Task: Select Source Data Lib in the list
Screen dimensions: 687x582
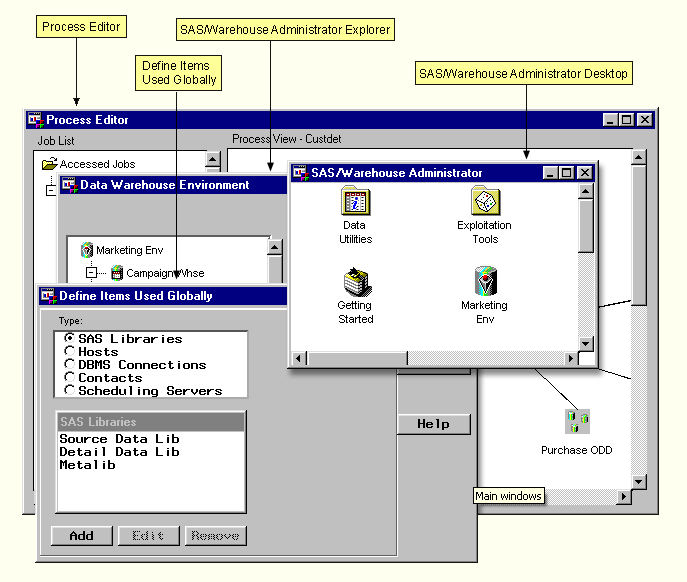Action: (x=120, y=439)
